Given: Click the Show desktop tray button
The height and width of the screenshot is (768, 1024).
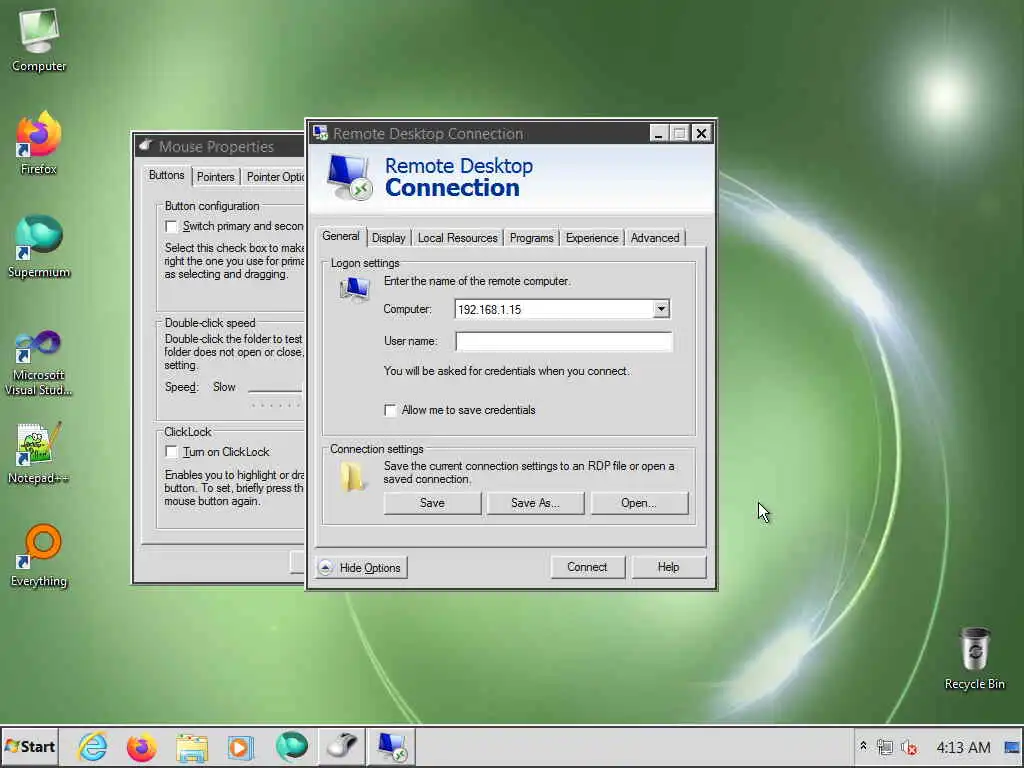Looking at the screenshot, I should [1012, 746].
